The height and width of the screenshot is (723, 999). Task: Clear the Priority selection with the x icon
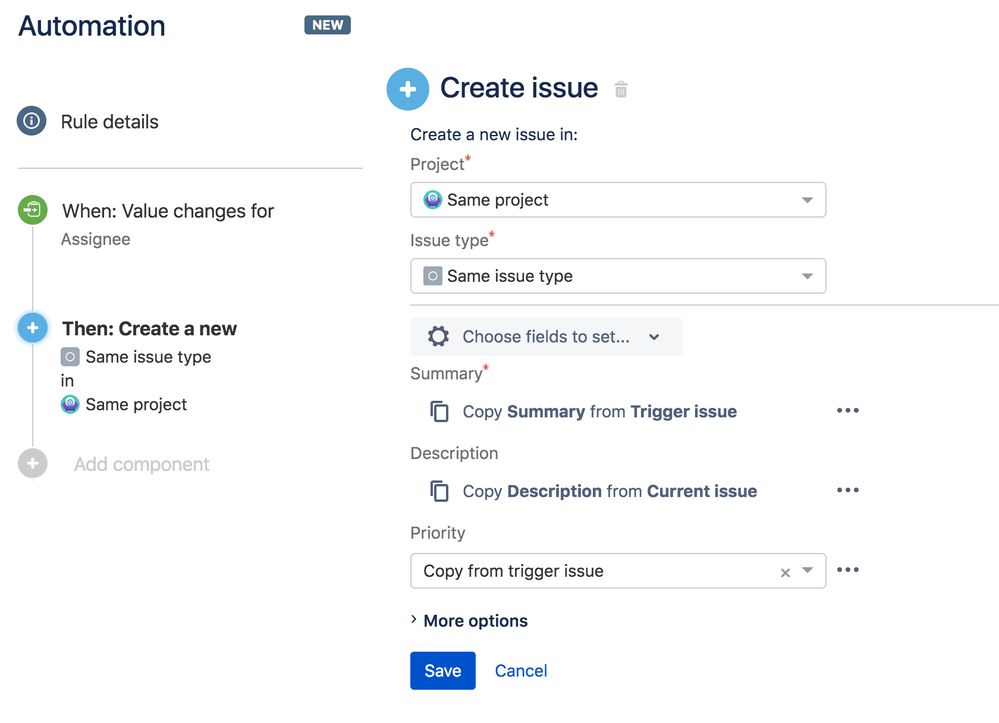point(786,570)
